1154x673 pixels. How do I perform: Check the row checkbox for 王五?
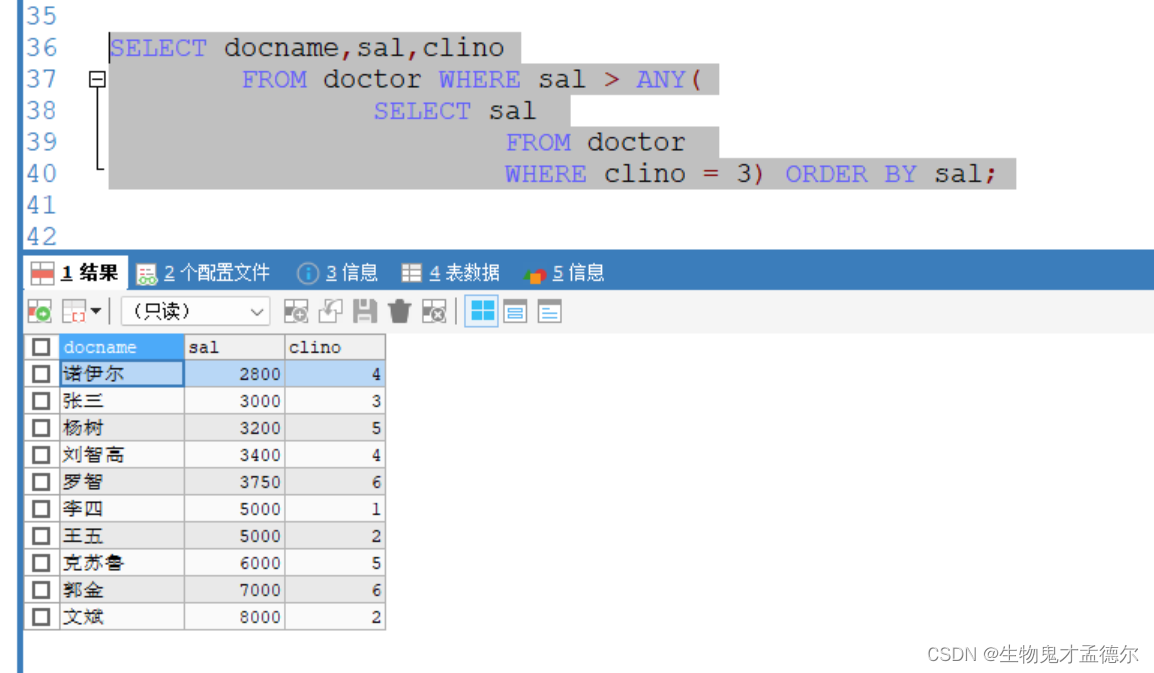[x=41, y=536]
